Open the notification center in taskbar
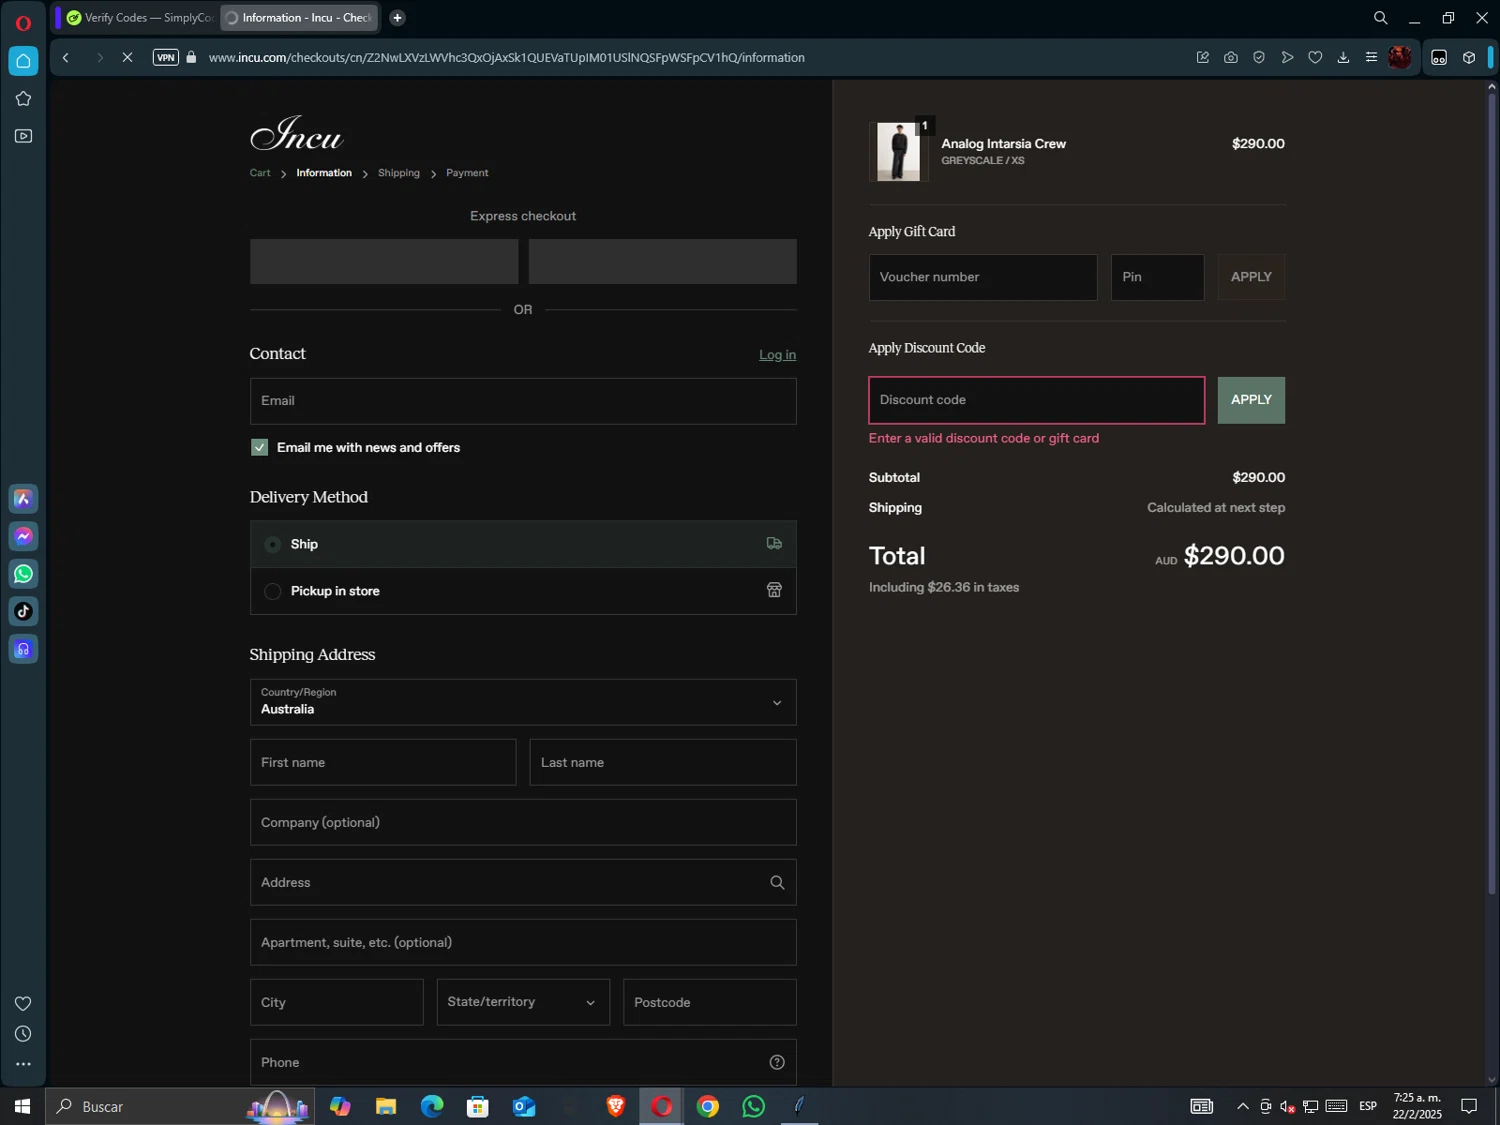This screenshot has height=1125, width=1500. [x=1469, y=1107]
